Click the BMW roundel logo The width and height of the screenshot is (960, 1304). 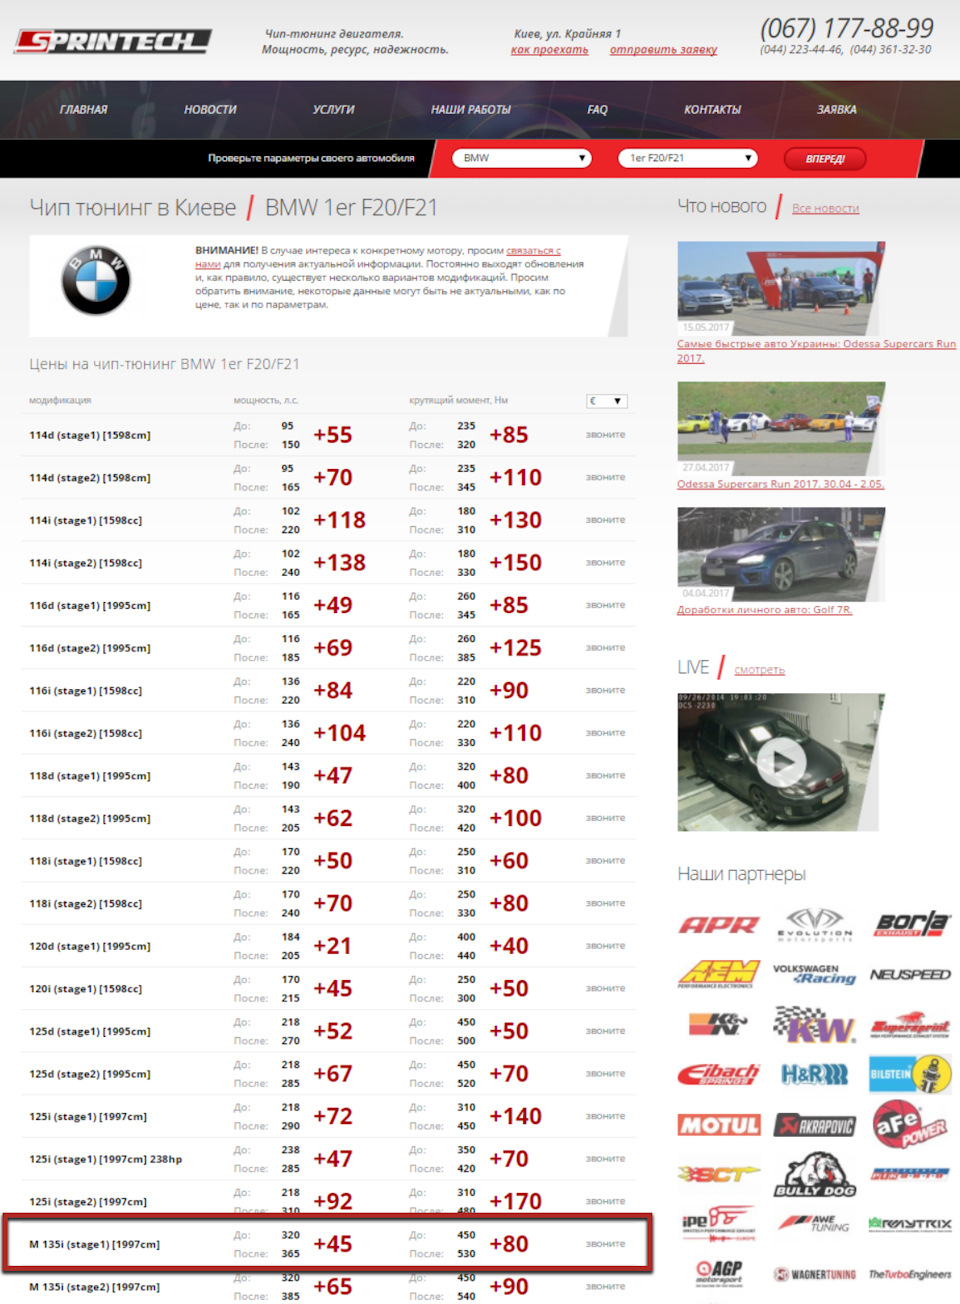click(96, 281)
